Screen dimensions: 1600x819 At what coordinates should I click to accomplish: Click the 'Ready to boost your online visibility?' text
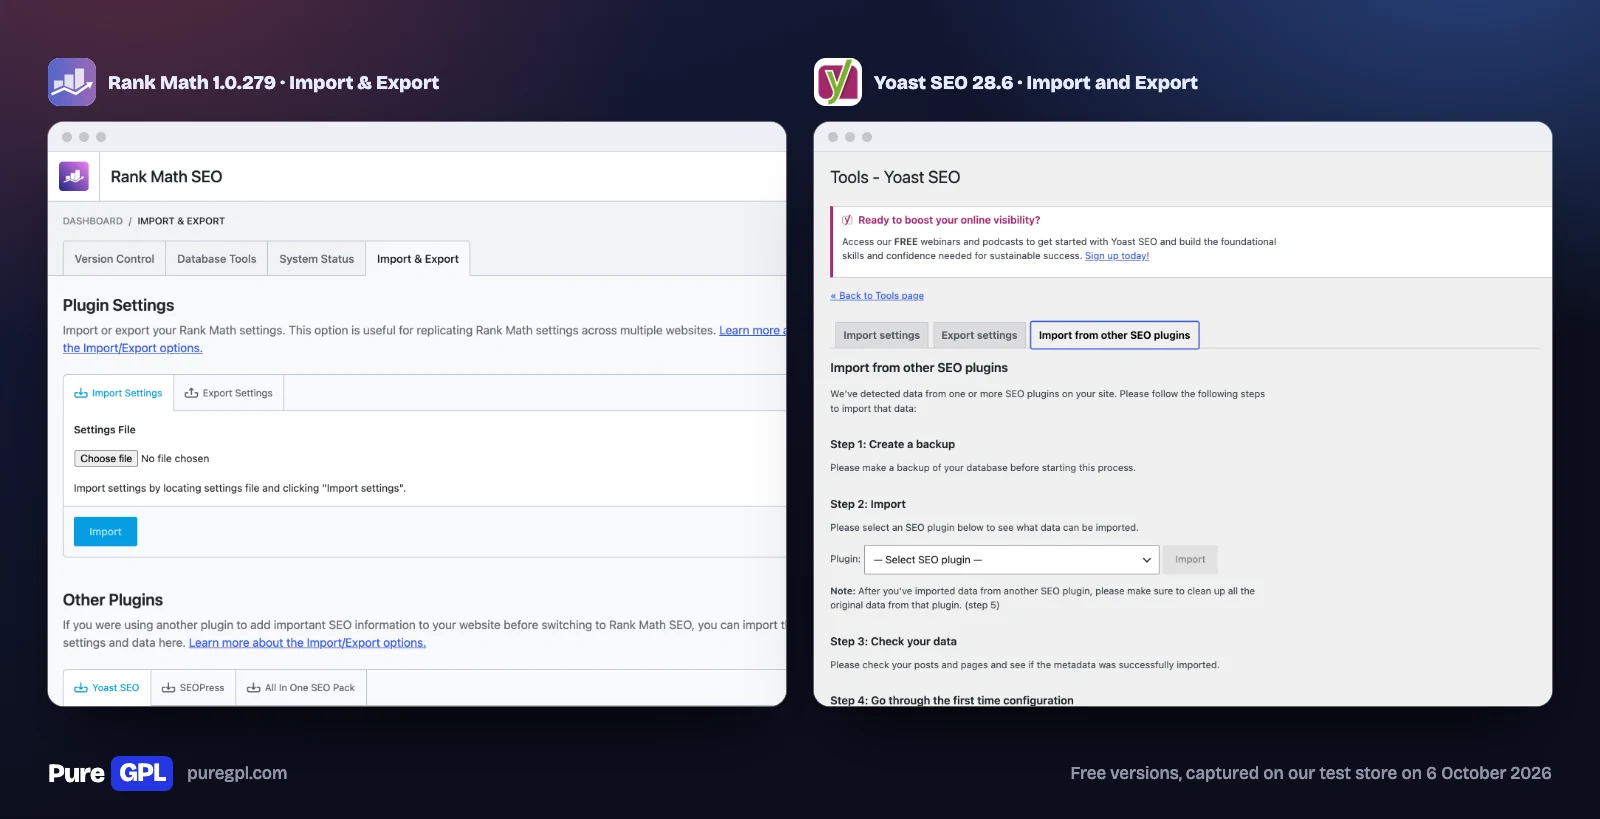pyautogui.click(x=949, y=220)
